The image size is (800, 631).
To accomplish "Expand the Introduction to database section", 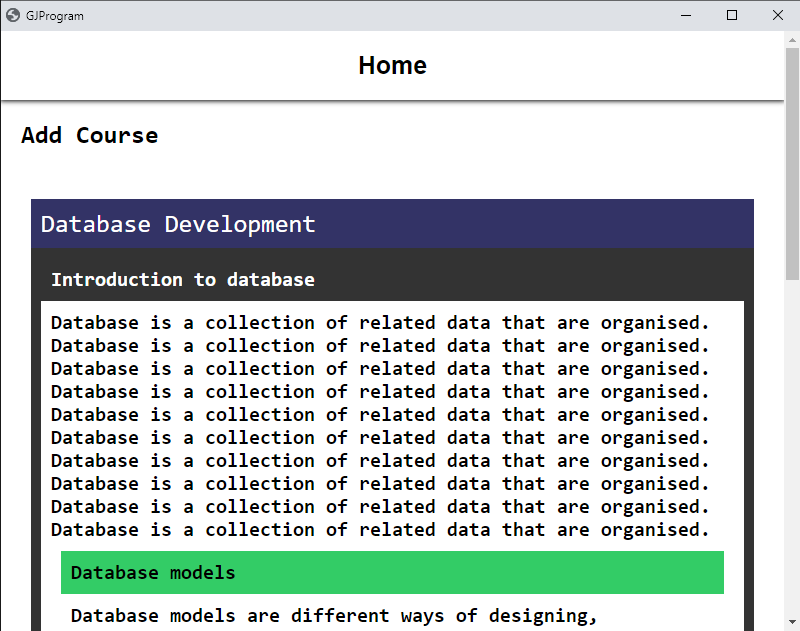I will coord(183,280).
